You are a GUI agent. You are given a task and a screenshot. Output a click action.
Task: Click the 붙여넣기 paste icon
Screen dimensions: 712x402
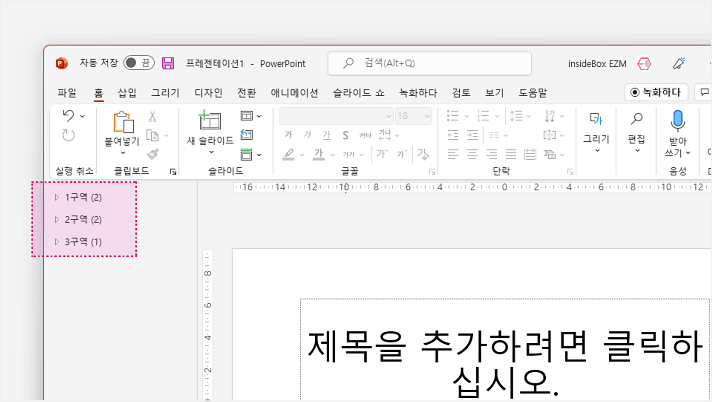point(123,122)
